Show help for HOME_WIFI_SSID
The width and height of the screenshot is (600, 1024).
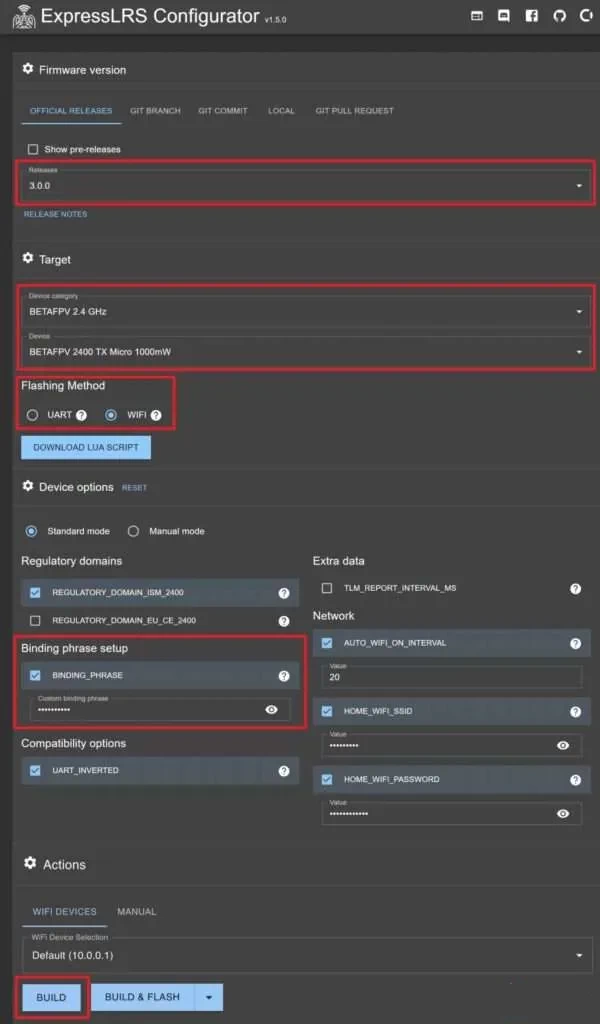coord(575,712)
